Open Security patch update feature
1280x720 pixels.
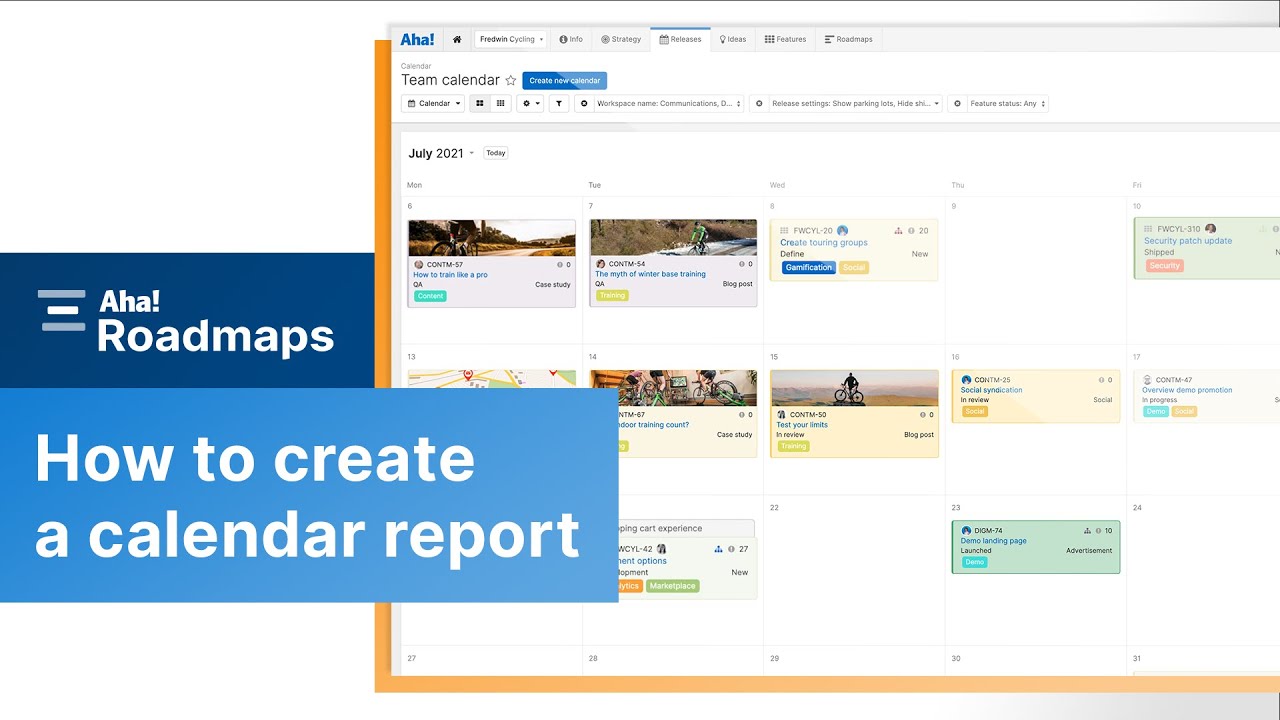(1188, 241)
